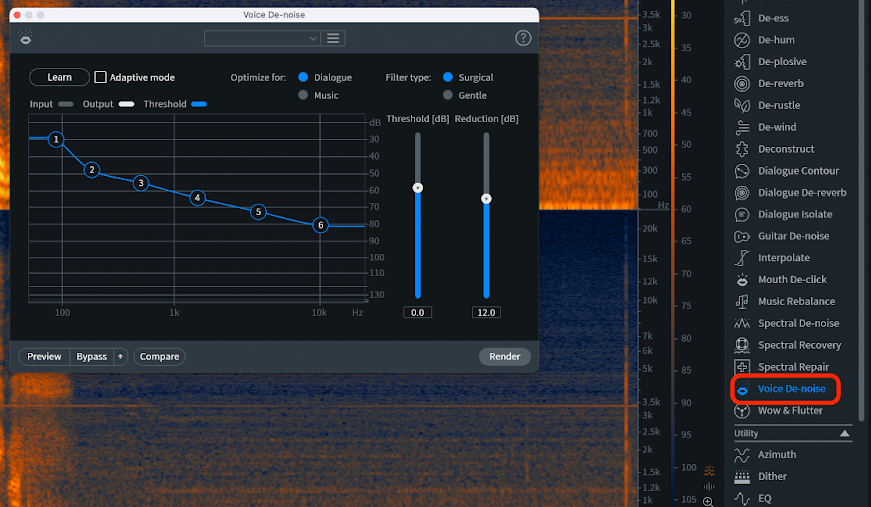The width and height of the screenshot is (871, 507).
Task: Collapse the Utility section triangle
Action: (844, 433)
